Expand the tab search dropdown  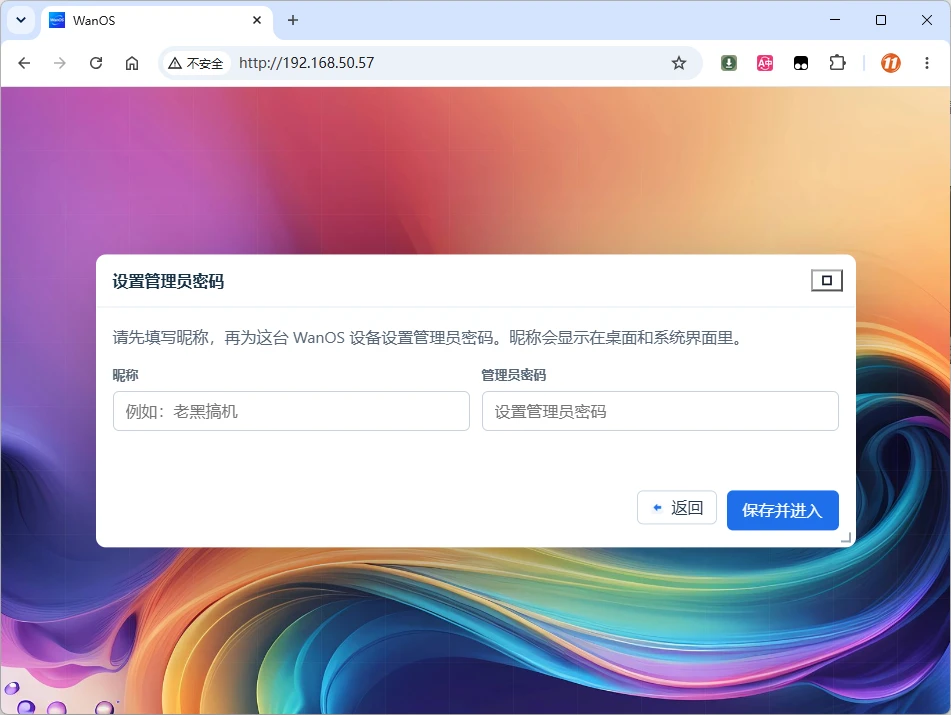[x=21, y=20]
